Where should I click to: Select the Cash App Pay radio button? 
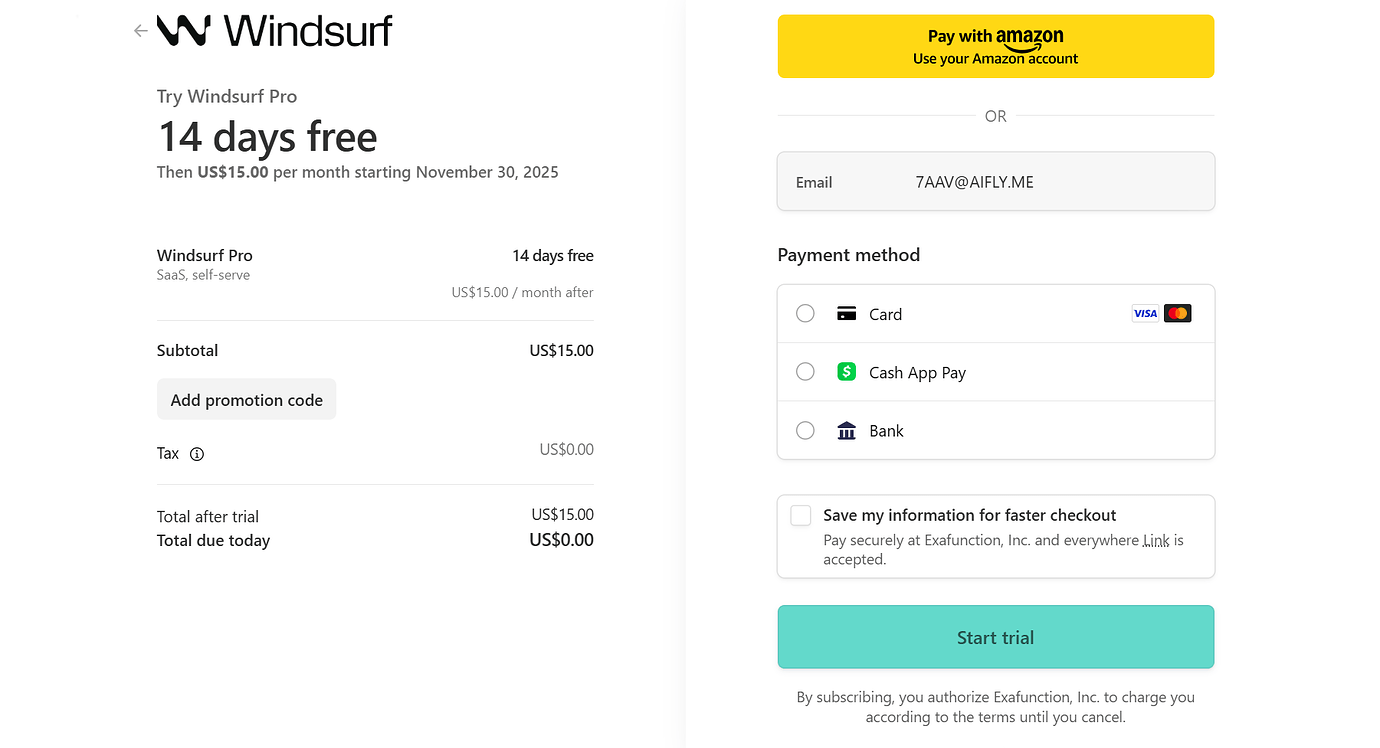click(805, 372)
